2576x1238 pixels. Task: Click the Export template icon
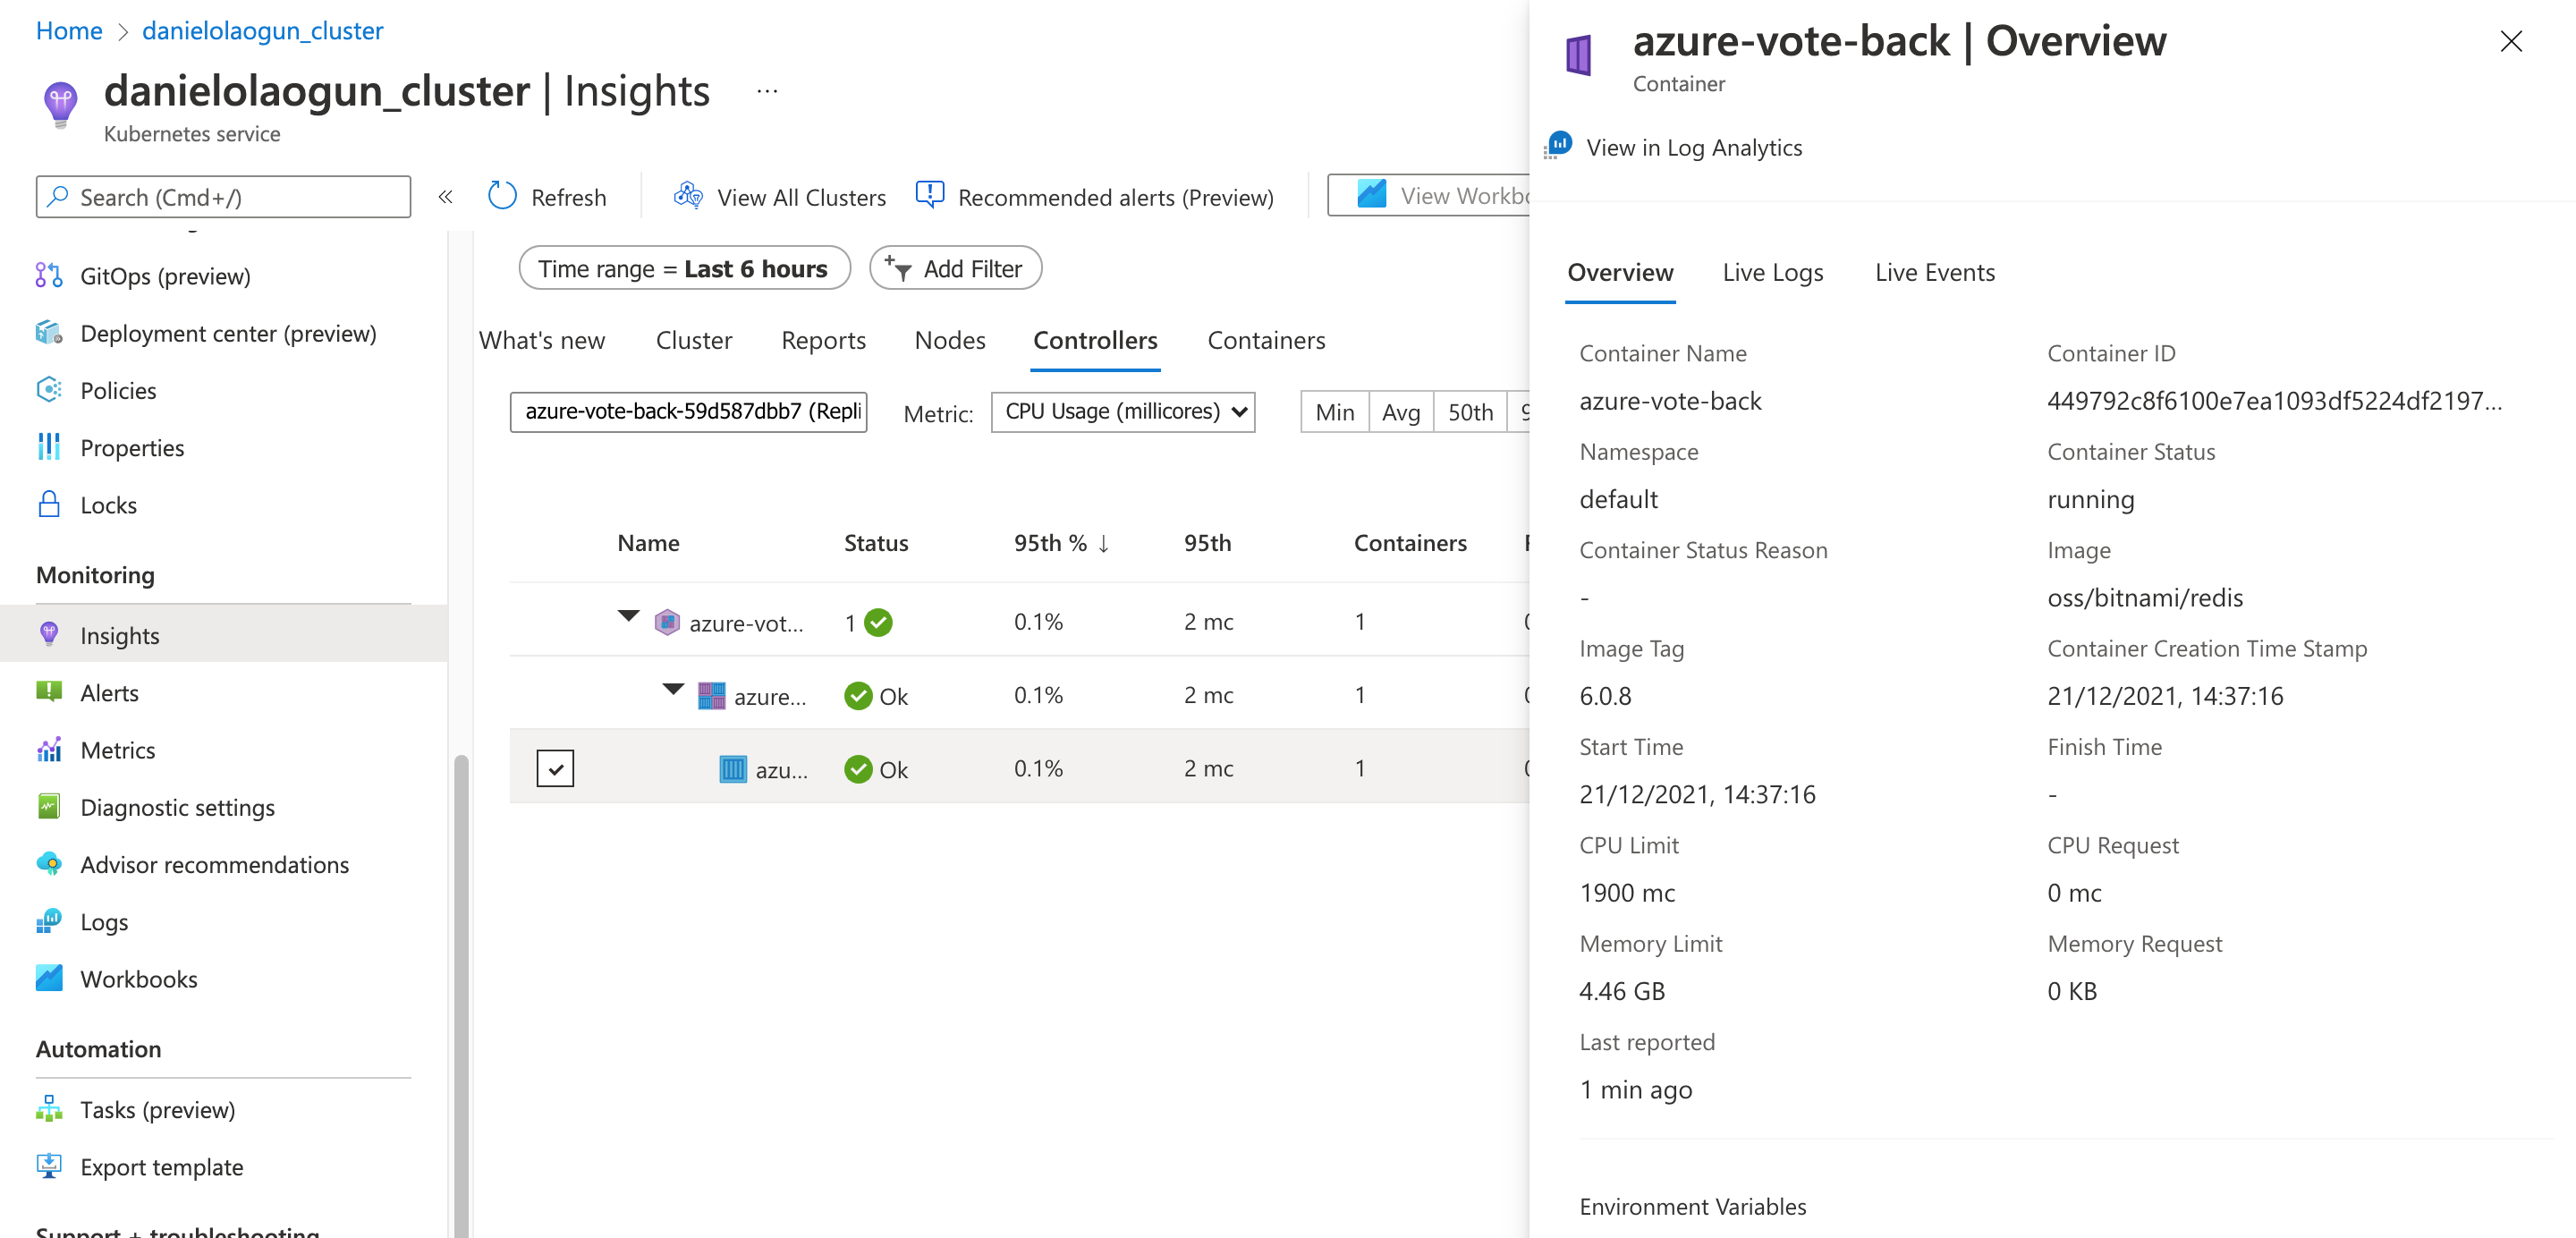click(48, 1166)
